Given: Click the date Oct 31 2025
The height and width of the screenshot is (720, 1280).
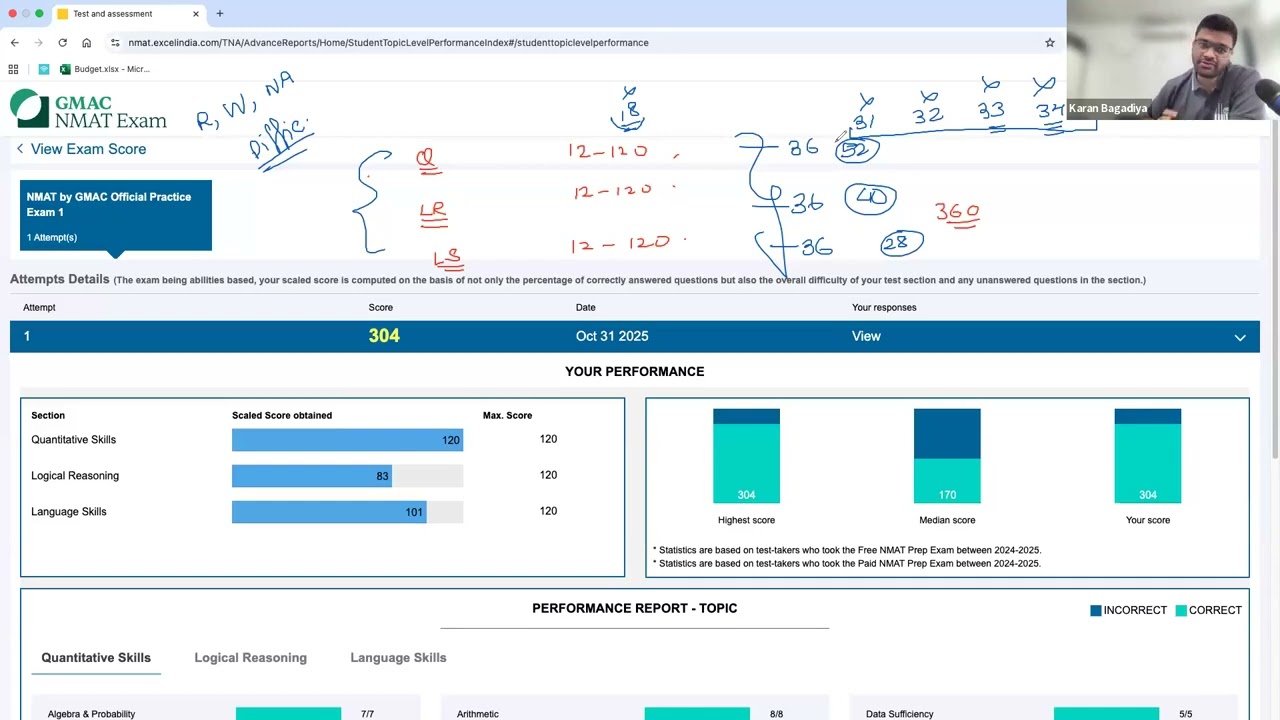Looking at the screenshot, I should coord(612,336).
